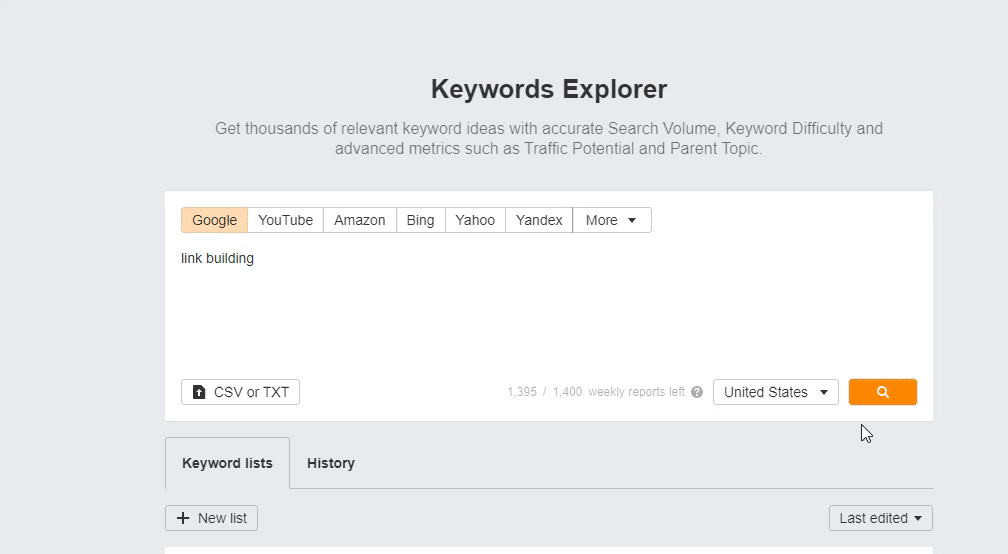Screen dimensions: 1008x554
Task: Open the Keyword lists tab
Action: click(228, 463)
